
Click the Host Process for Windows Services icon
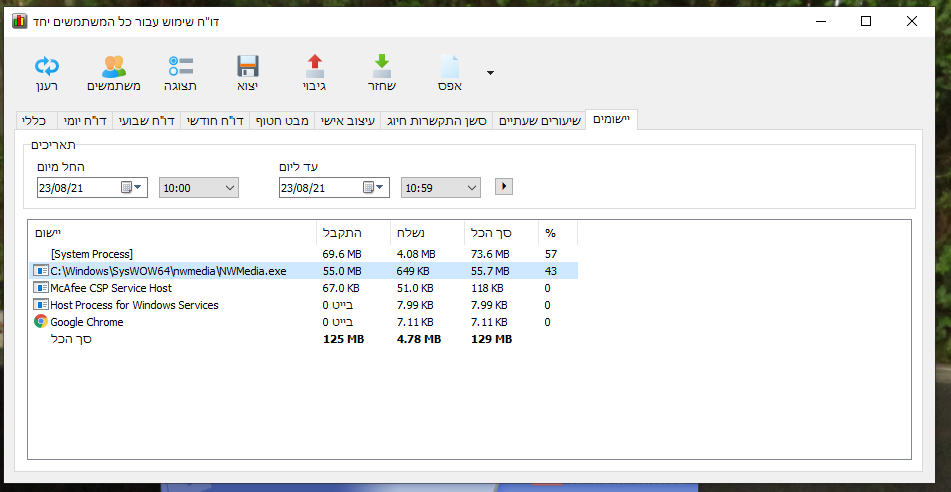point(41,305)
